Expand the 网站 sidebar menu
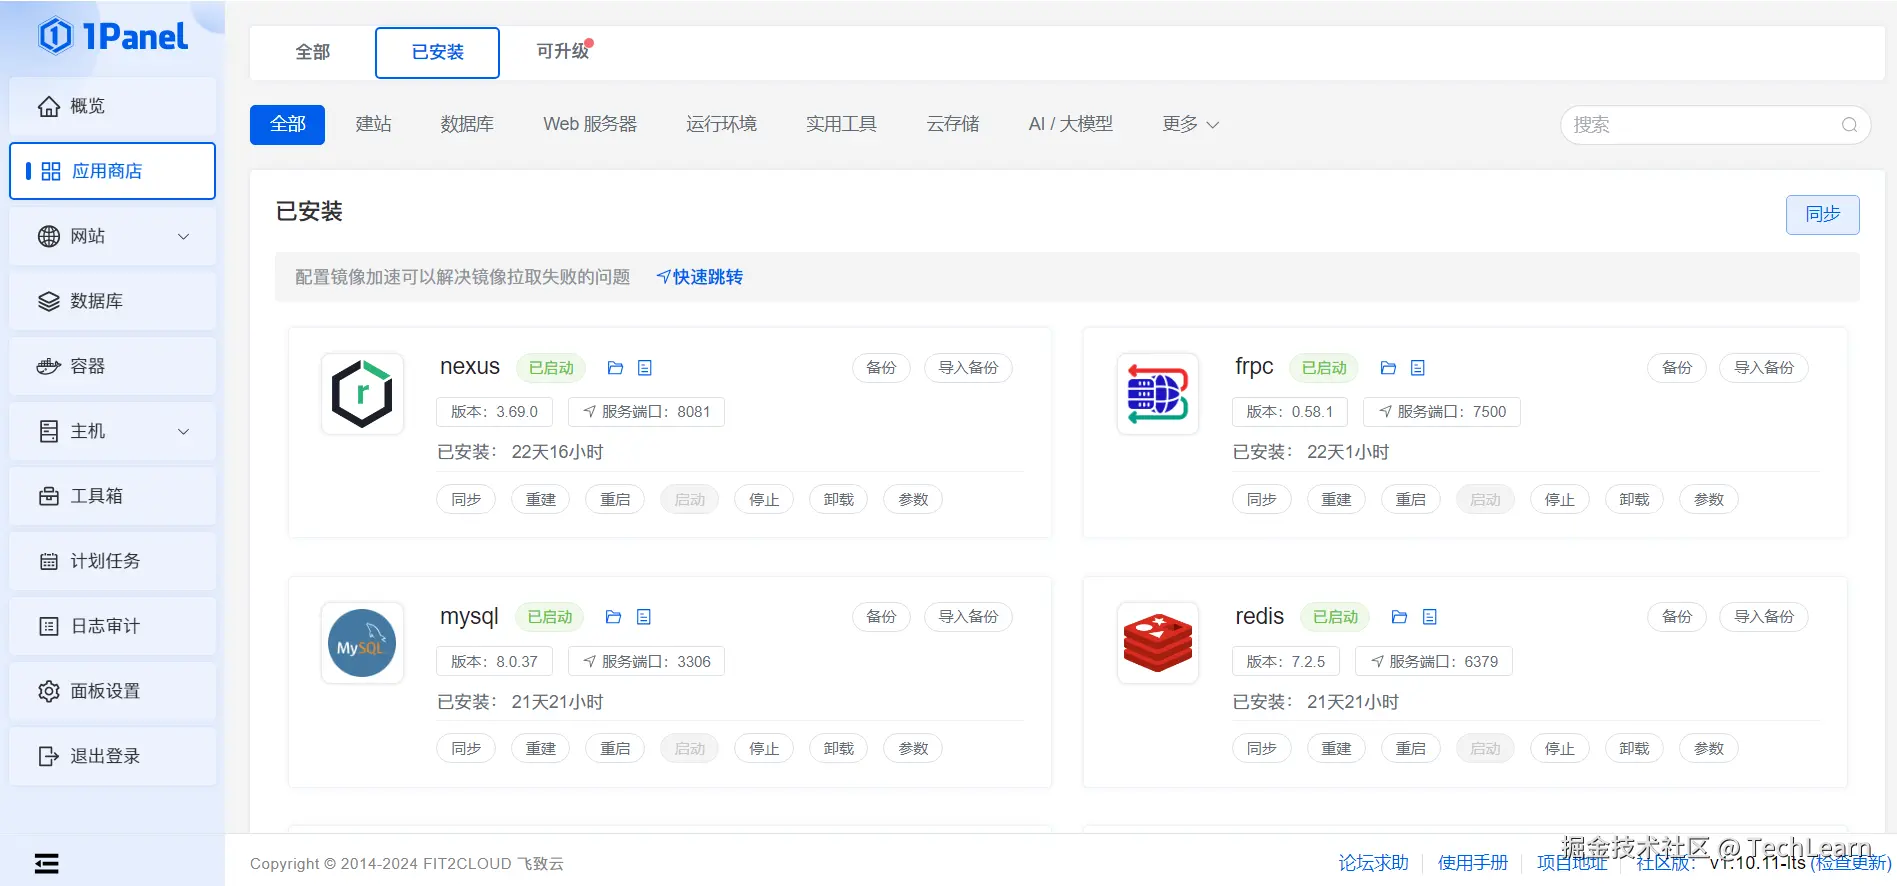 [112, 236]
